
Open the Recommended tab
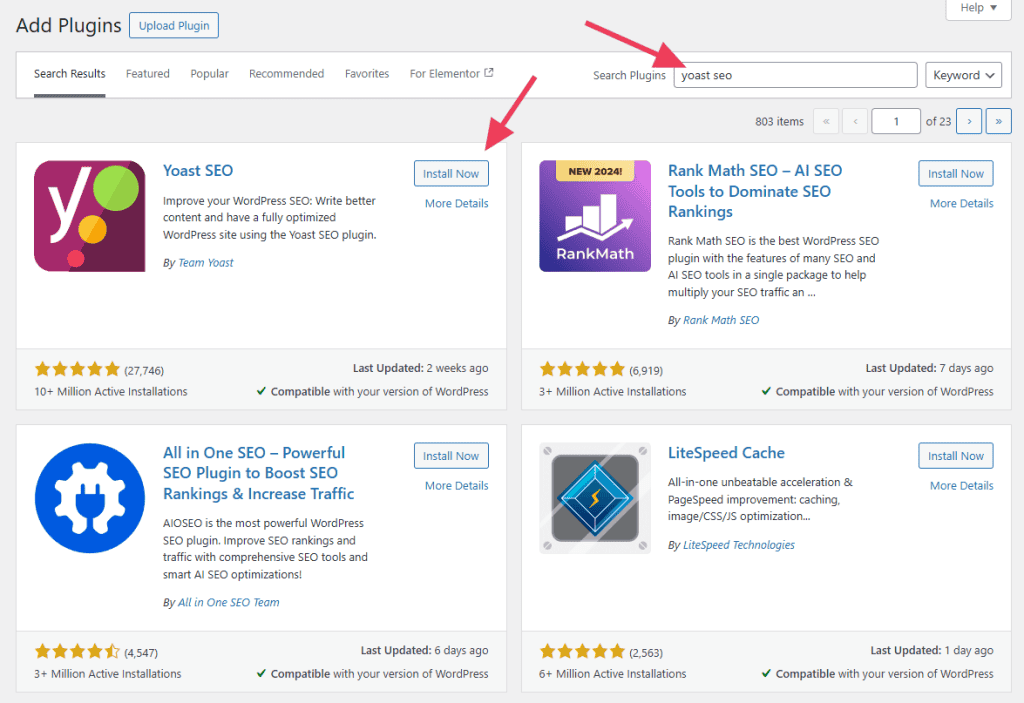pos(287,74)
